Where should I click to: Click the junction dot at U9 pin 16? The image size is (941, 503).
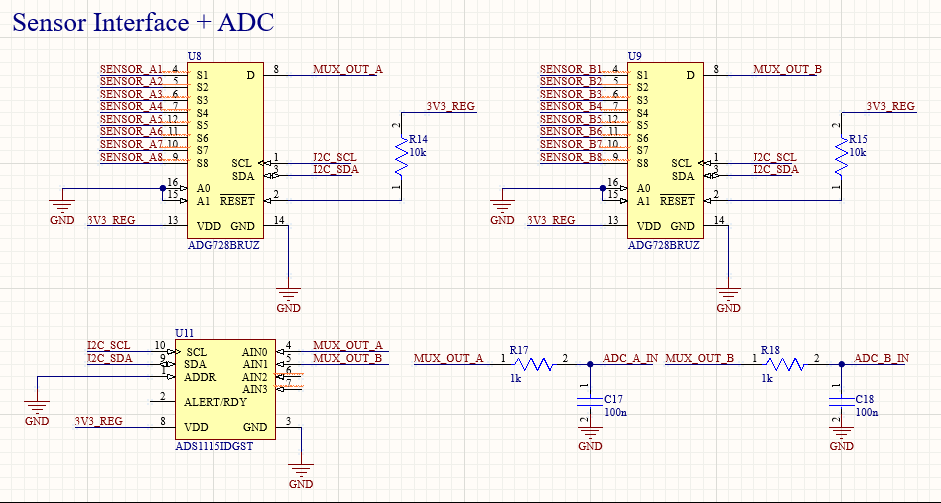click(603, 188)
